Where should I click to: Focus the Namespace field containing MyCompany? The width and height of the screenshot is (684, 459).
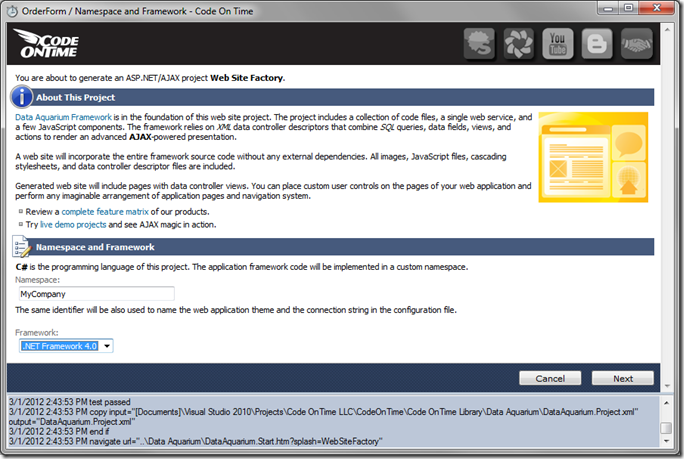tap(96, 294)
